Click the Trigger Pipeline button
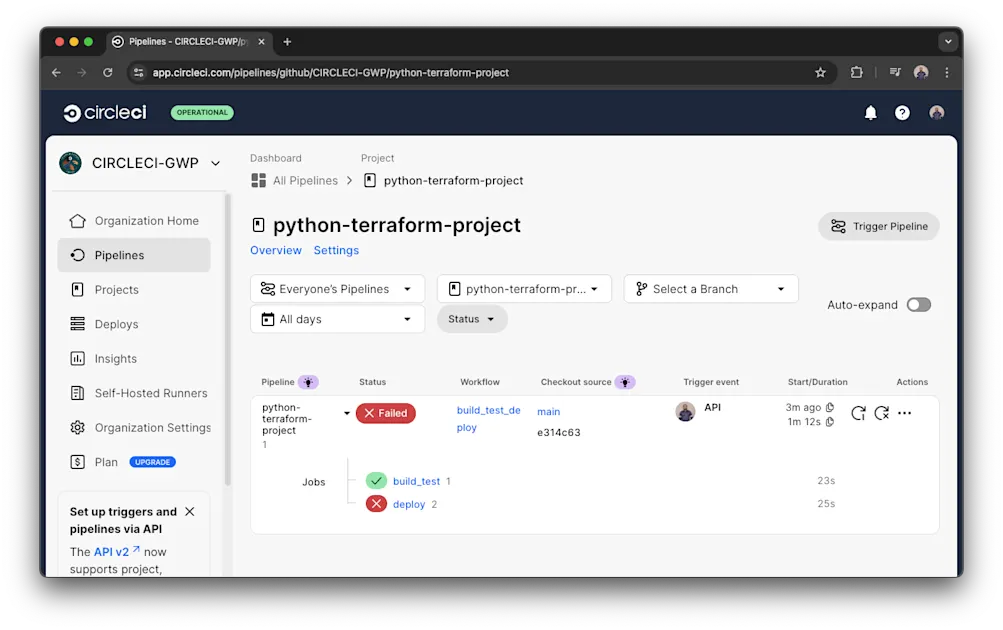 pyautogui.click(x=878, y=226)
